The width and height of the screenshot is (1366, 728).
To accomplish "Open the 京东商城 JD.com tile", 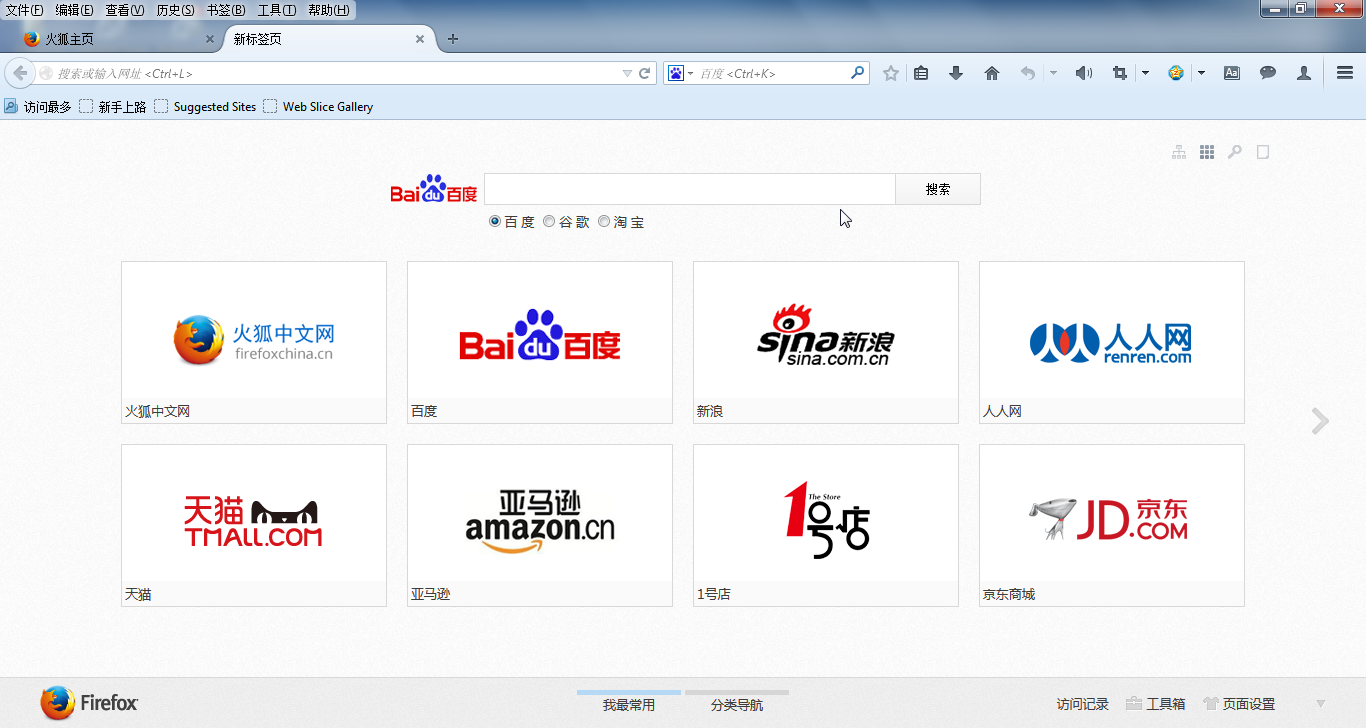I will (x=1112, y=525).
